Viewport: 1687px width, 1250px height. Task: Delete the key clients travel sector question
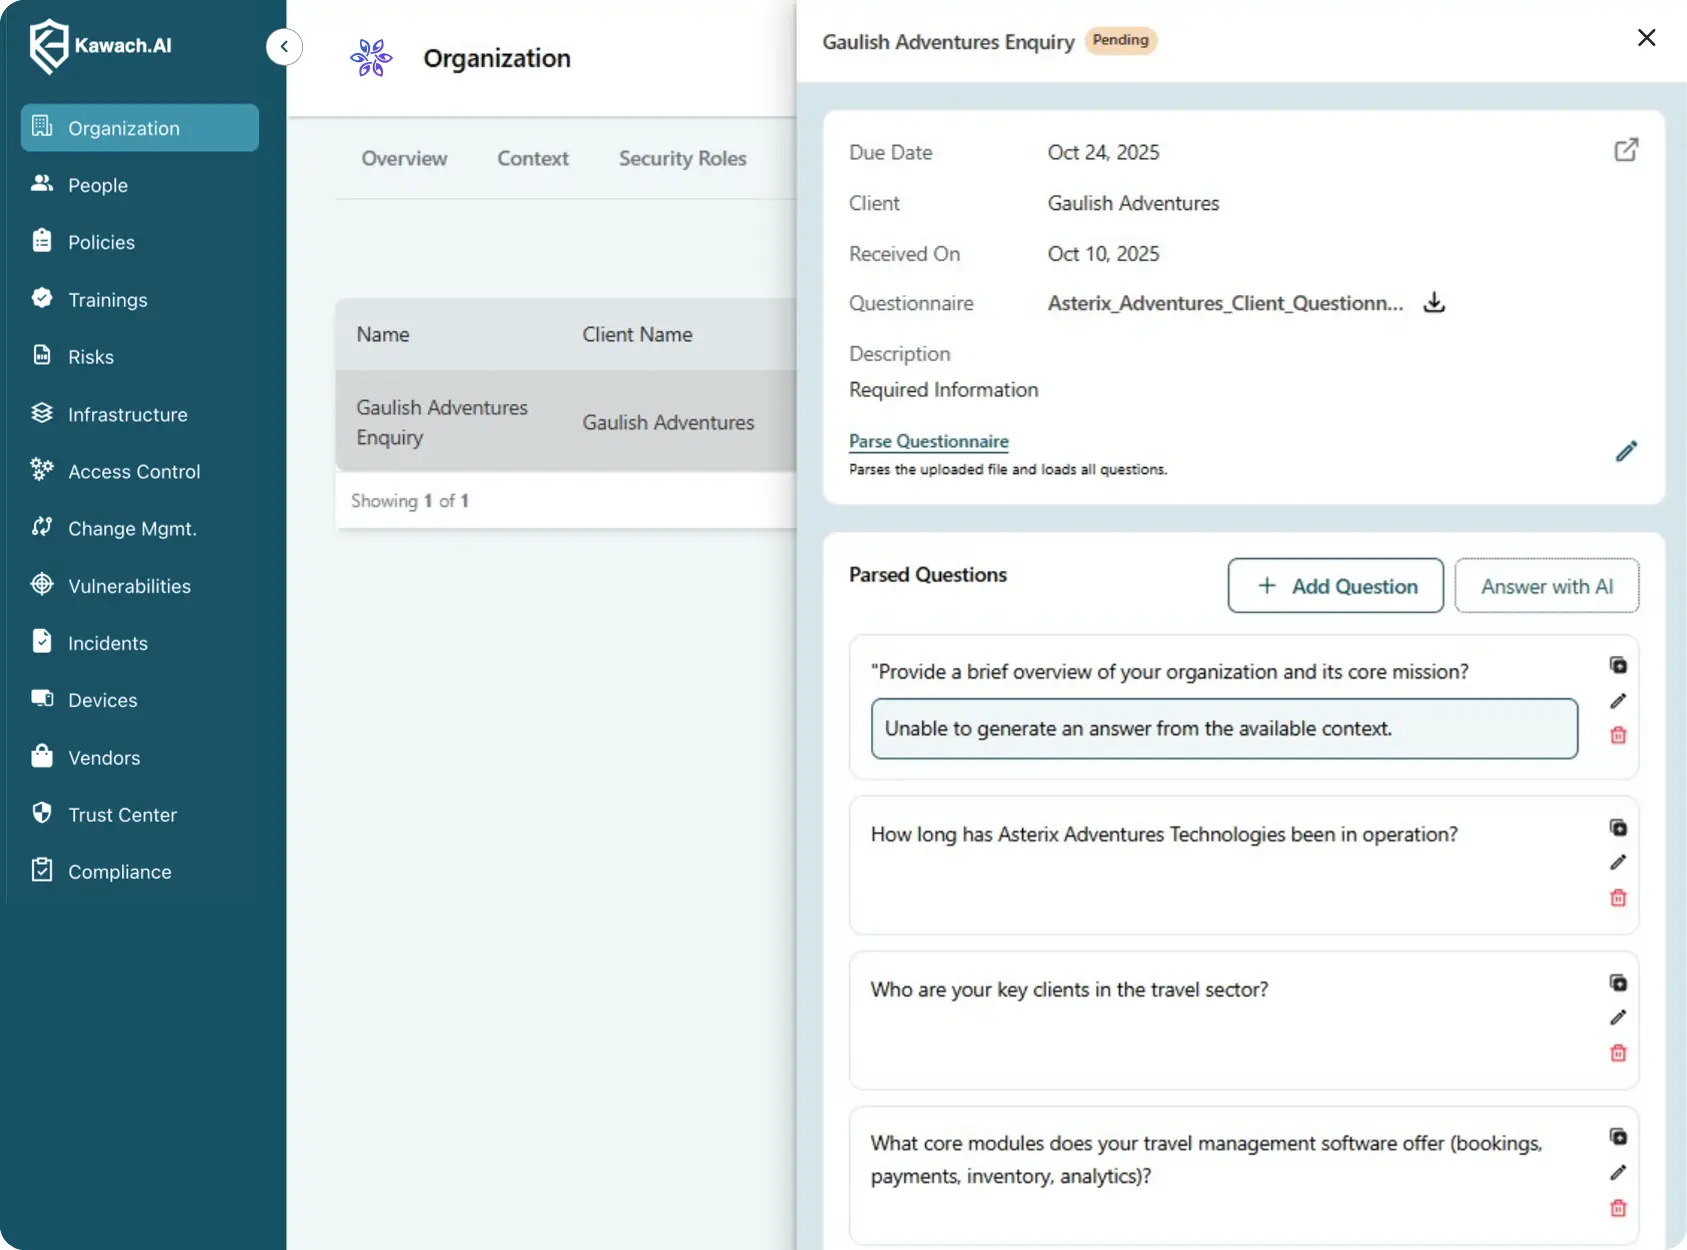coord(1618,1053)
